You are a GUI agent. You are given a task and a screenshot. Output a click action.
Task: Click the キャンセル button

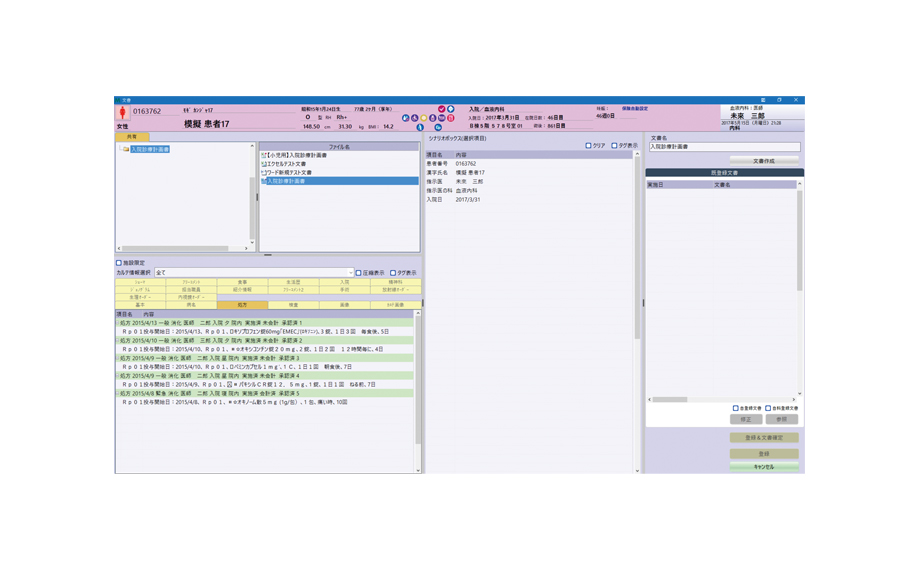pos(764,467)
